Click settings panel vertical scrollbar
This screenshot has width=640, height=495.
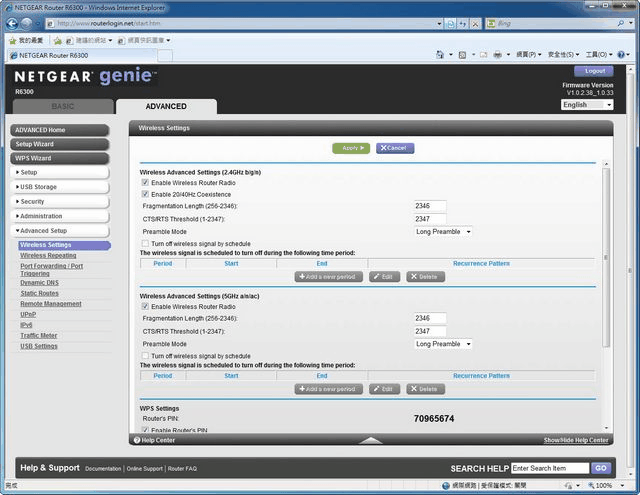click(x=606, y=257)
